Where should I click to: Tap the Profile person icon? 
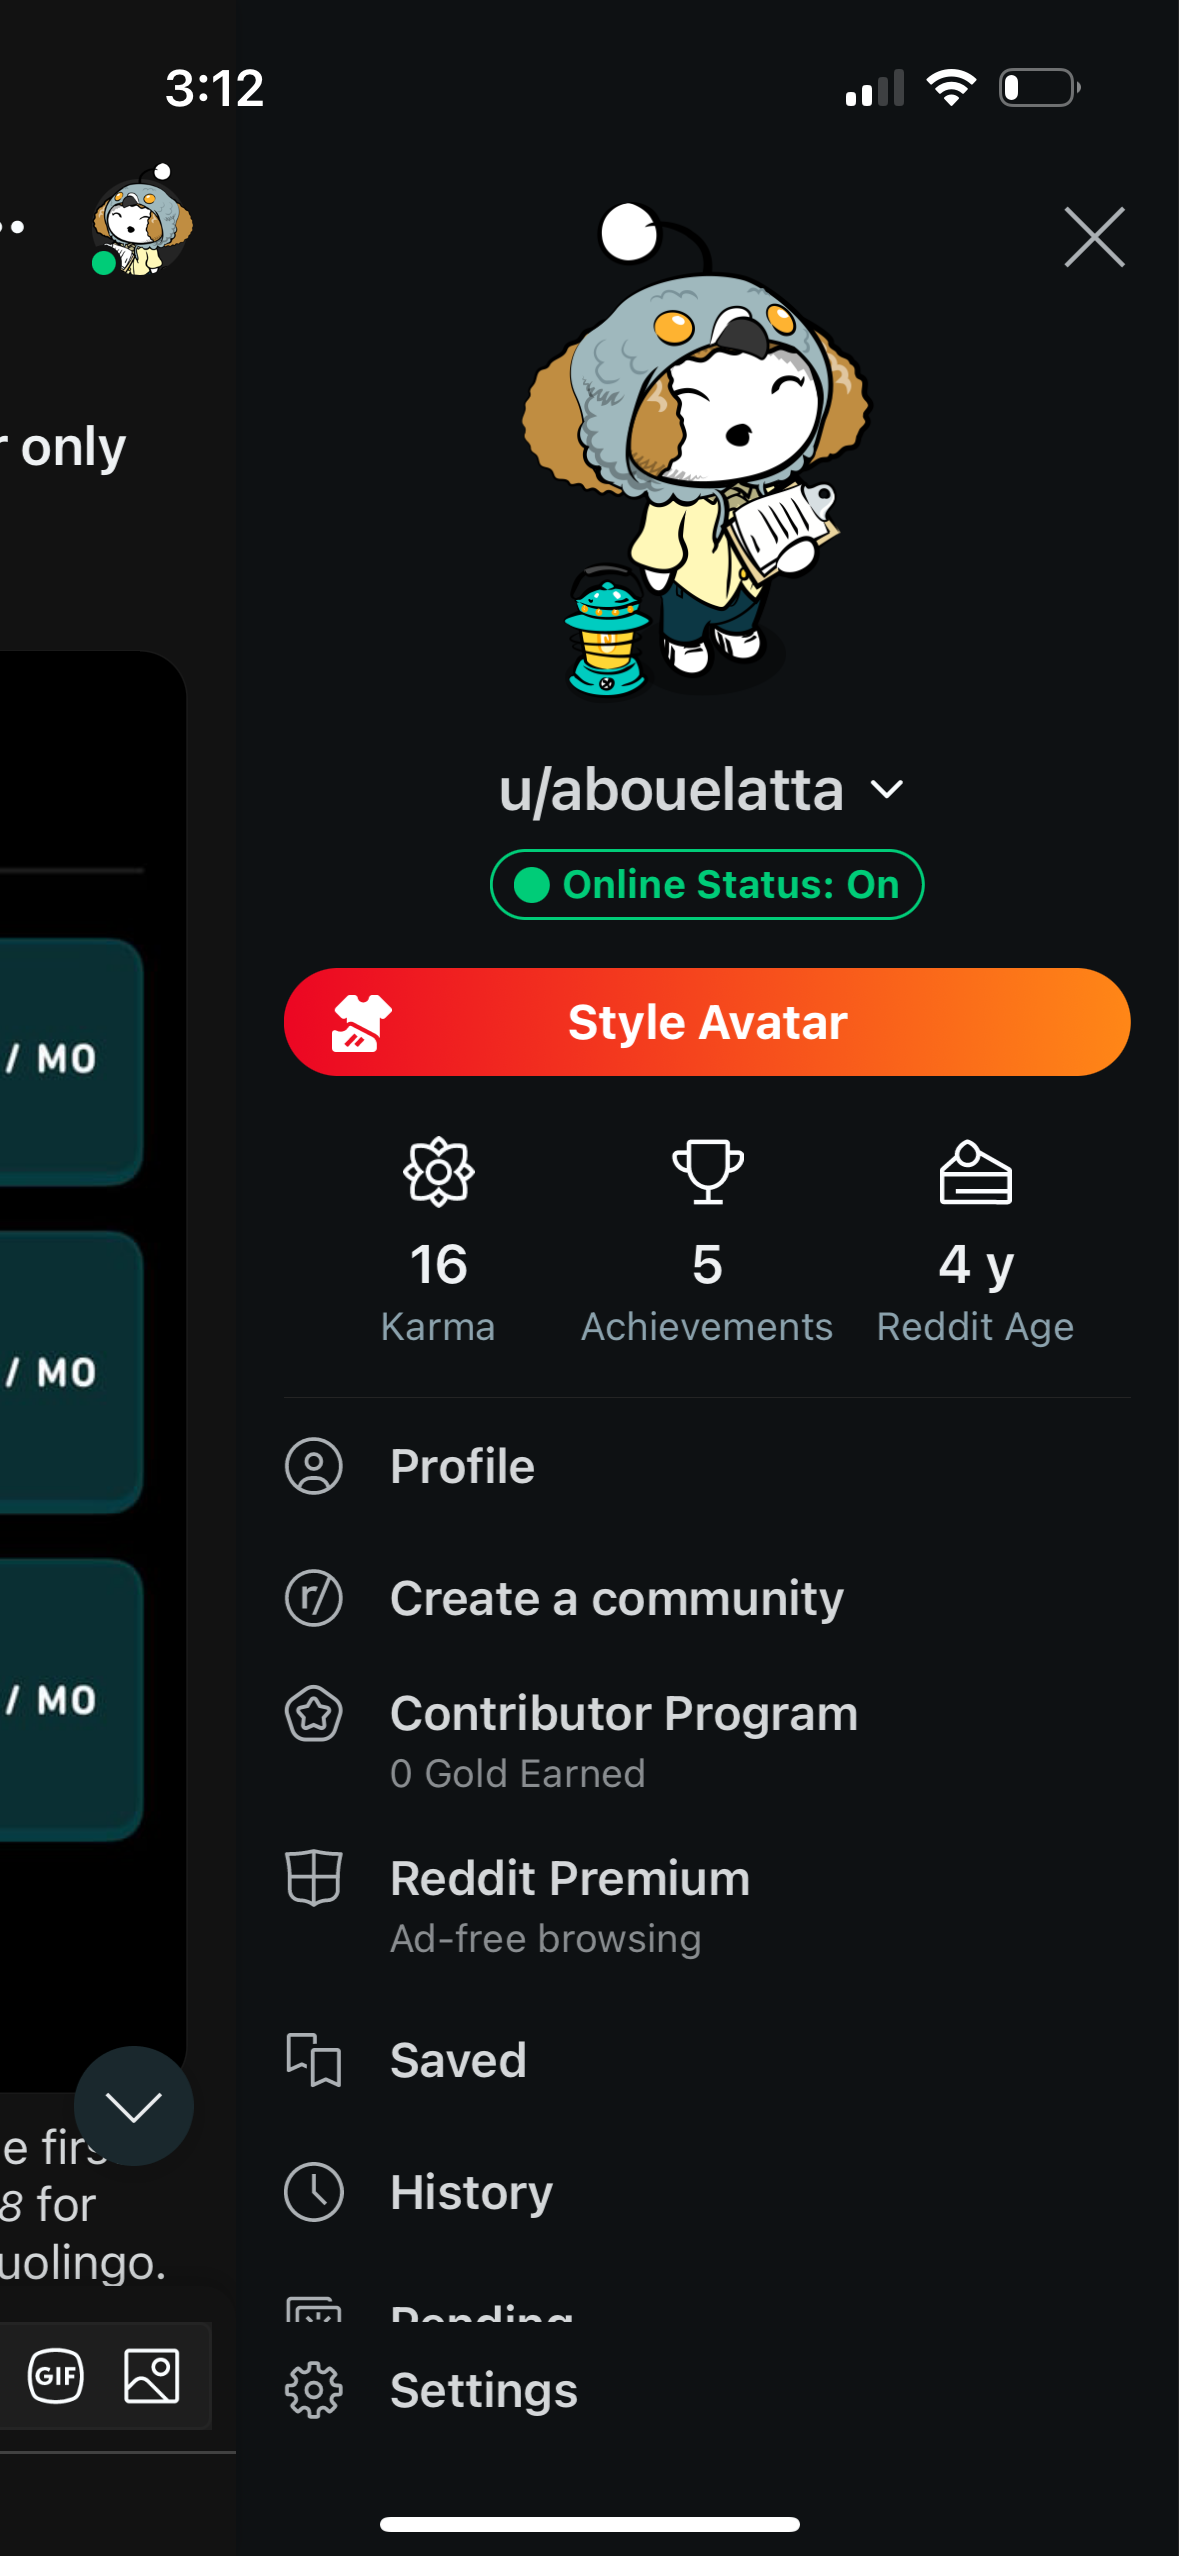point(314,1466)
